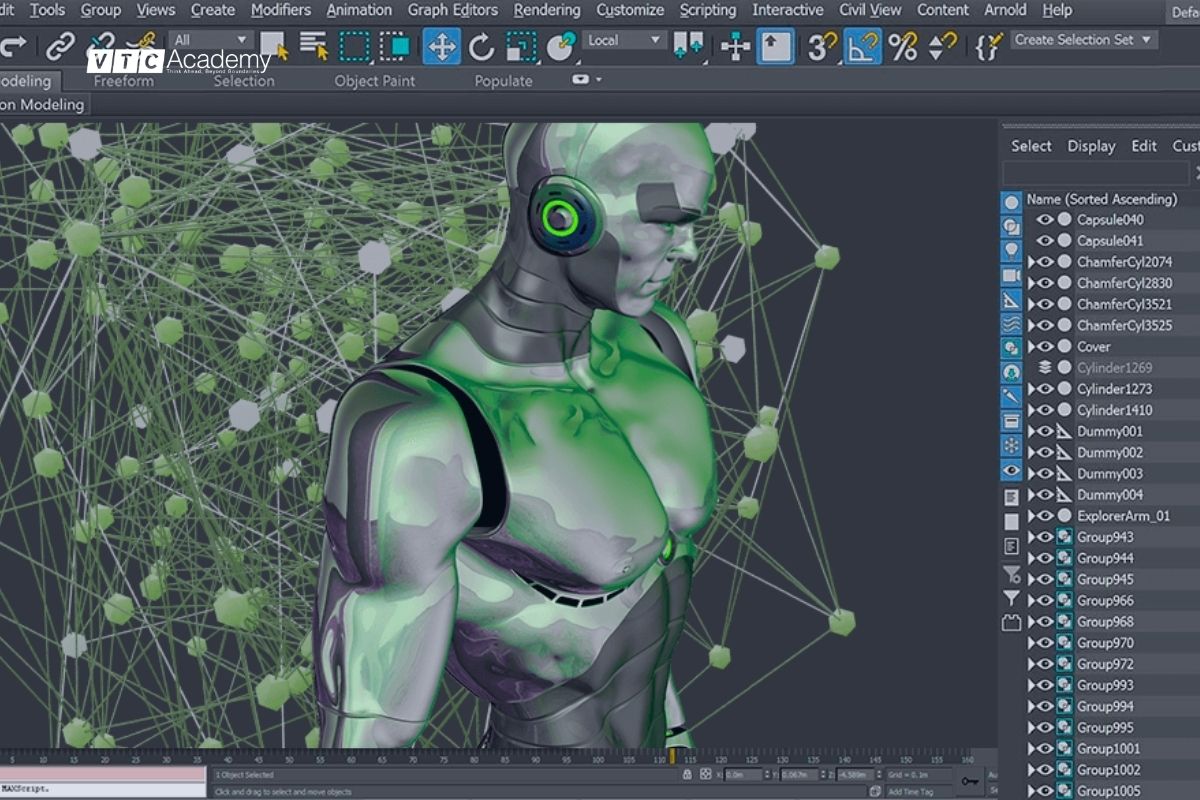Hide Dummy001 in the Scene Explorer
The height and width of the screenshot is (800, 1200).
1046,431
